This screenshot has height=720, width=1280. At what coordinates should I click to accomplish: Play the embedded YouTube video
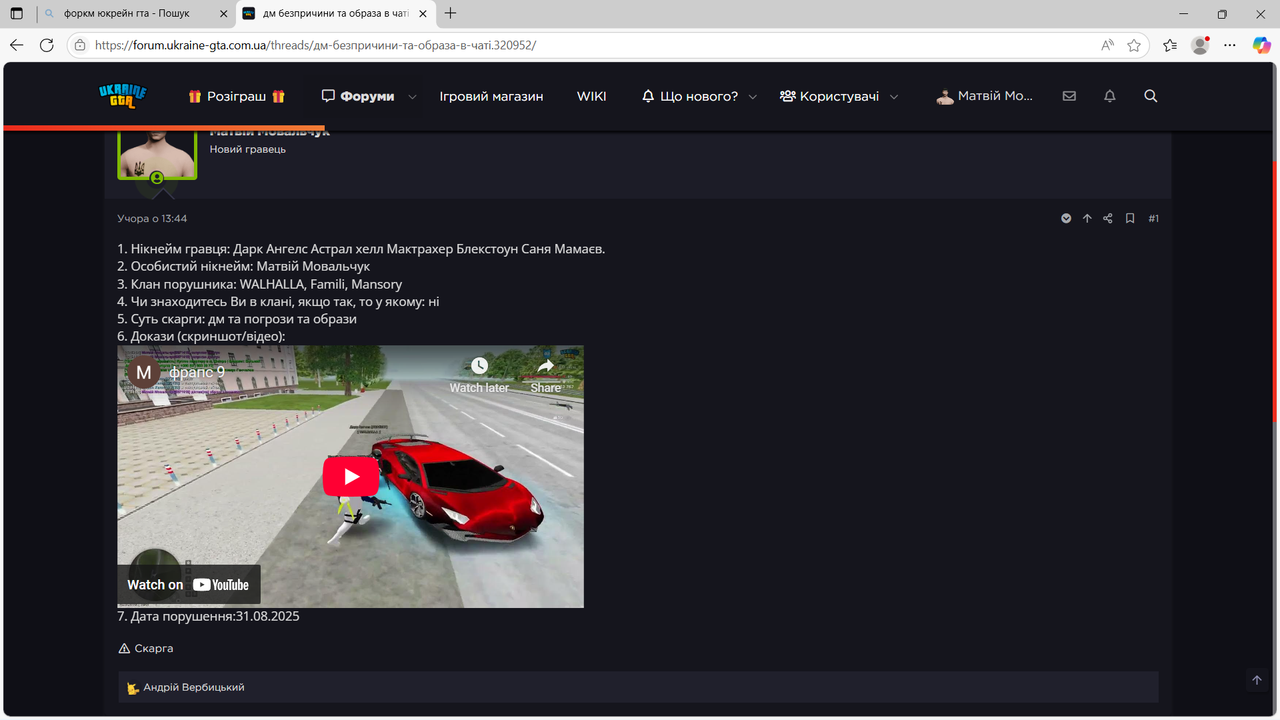350,476
